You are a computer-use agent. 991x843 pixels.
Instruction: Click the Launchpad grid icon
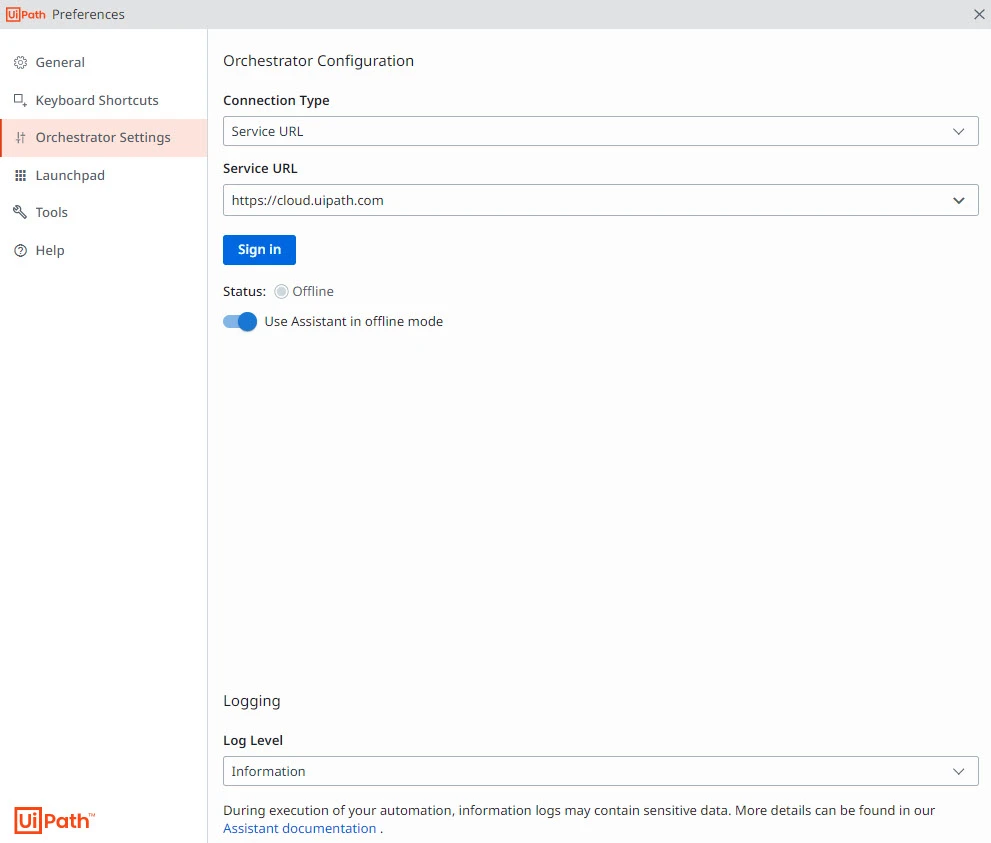click(20, 176)
